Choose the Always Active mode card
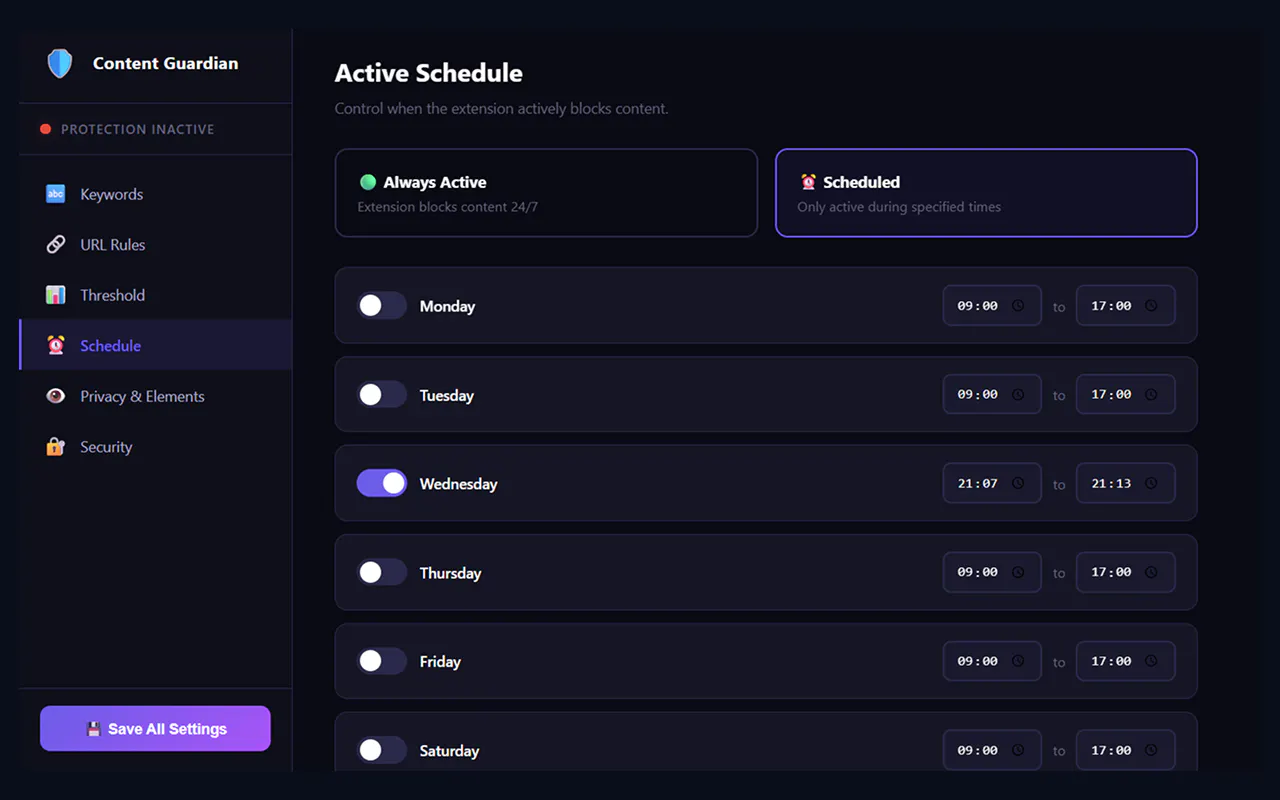The image size is (1280, 800). [546, 193]
